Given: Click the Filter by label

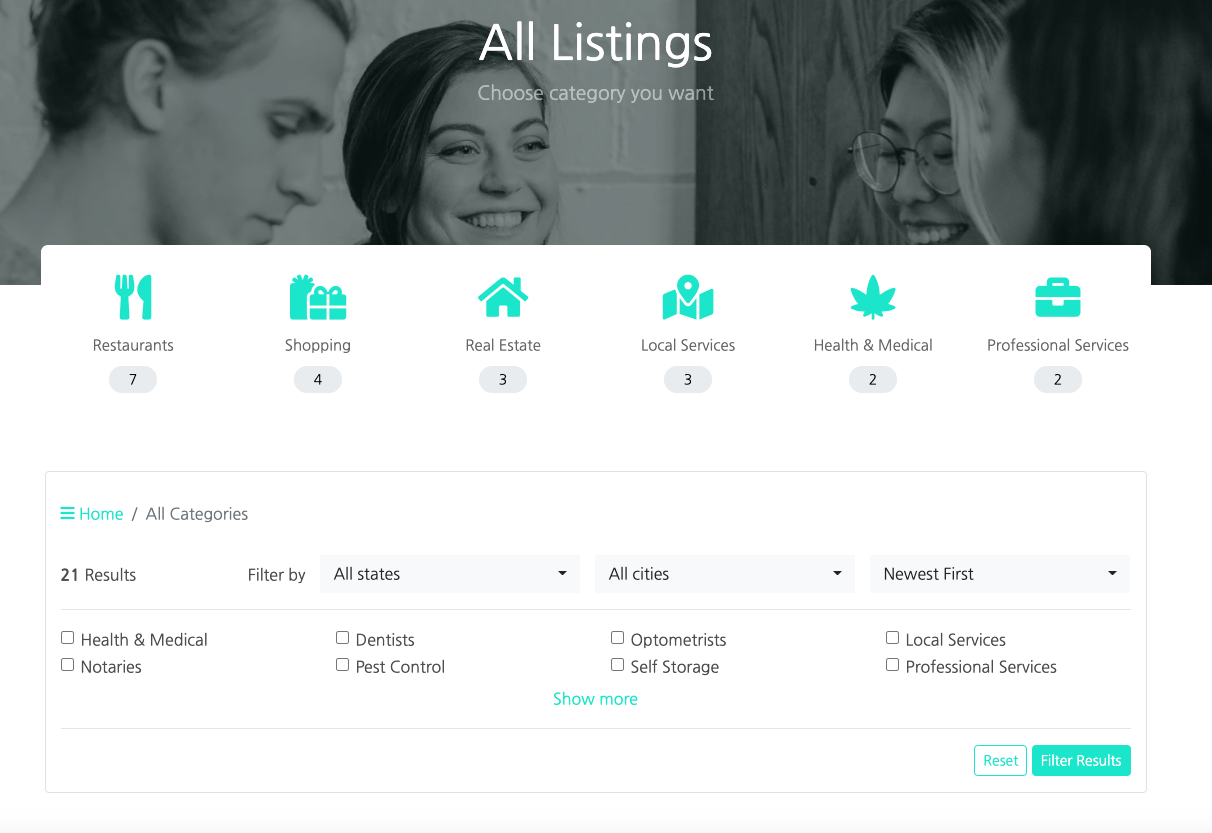Looking at the screenshot, I should click(x=277, y=575).
